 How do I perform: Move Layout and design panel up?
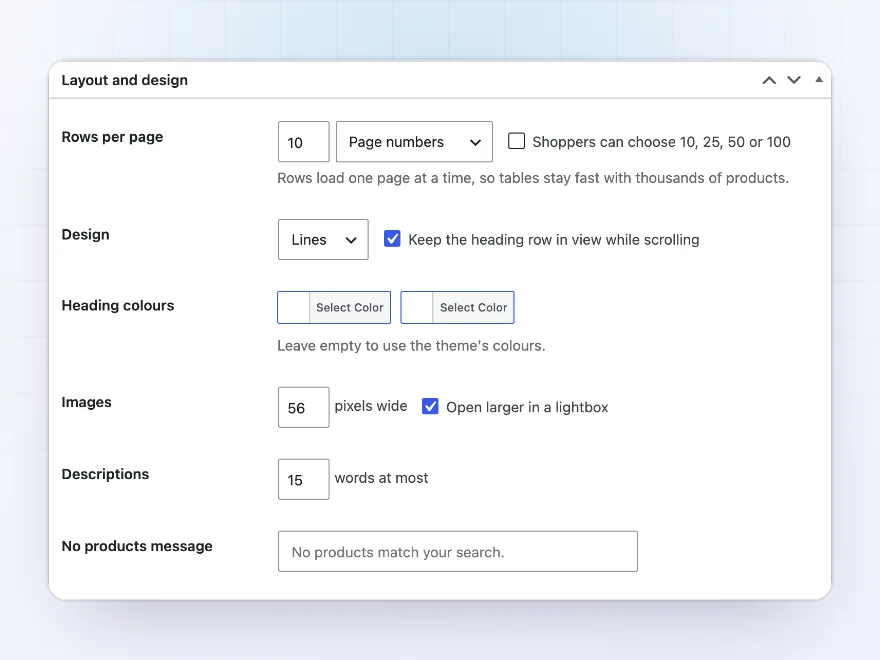[x=769, y=80]
